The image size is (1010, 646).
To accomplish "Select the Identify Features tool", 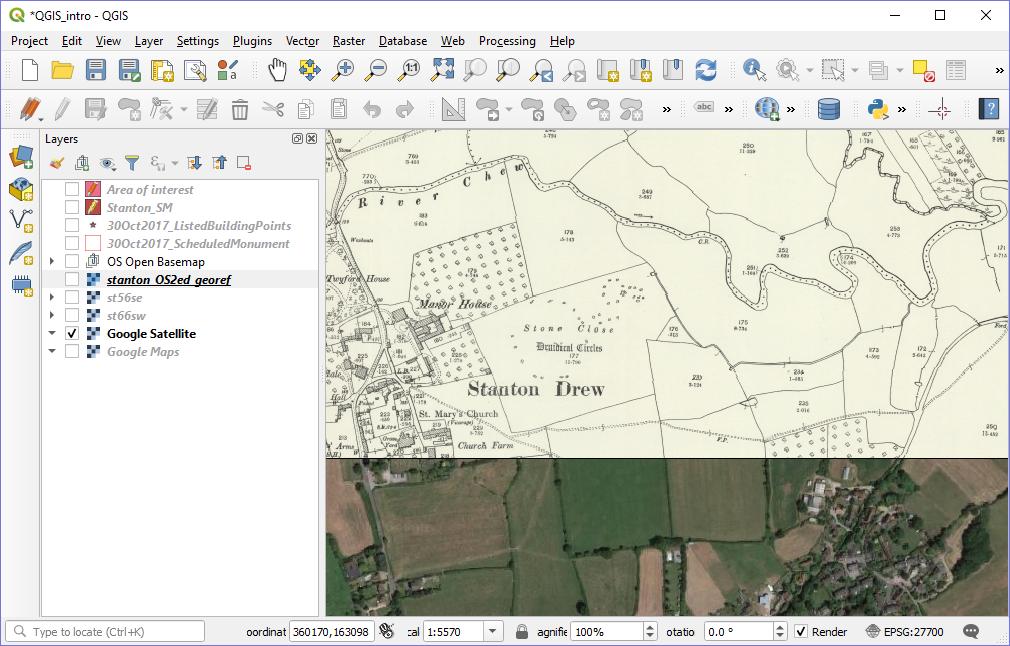I will [751, 71].
